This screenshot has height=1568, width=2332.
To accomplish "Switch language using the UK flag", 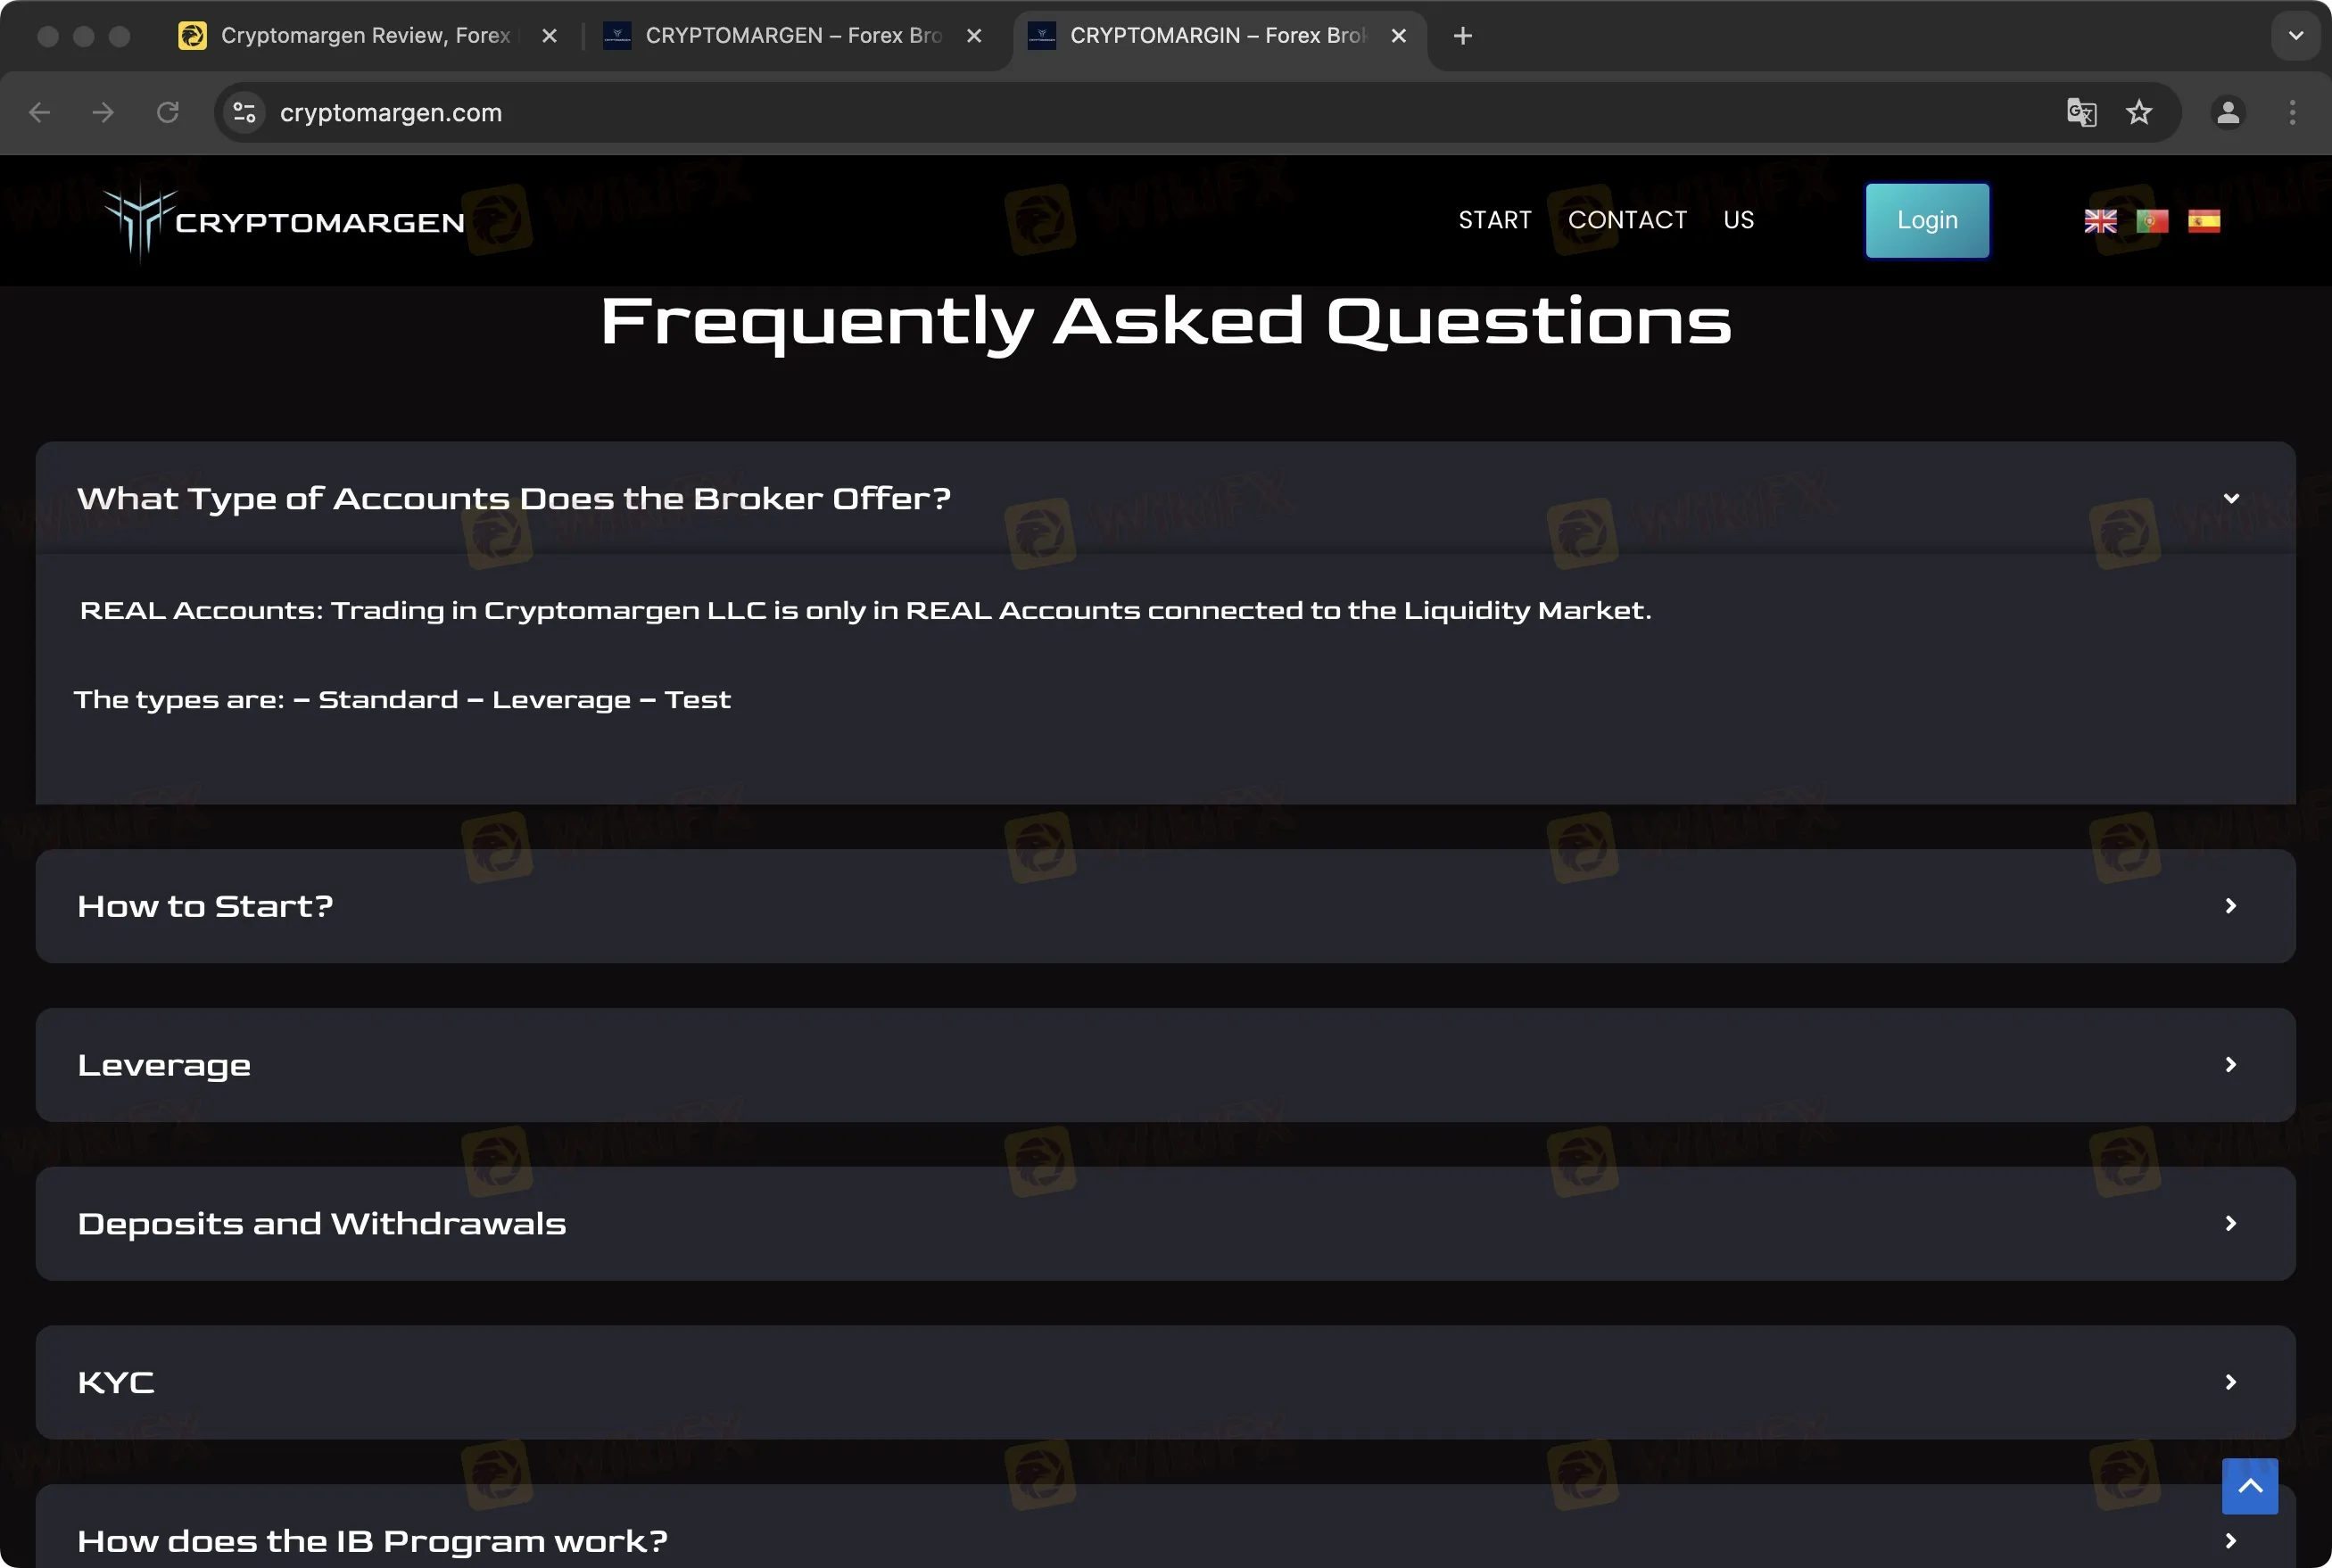I will click(2101, 220).
